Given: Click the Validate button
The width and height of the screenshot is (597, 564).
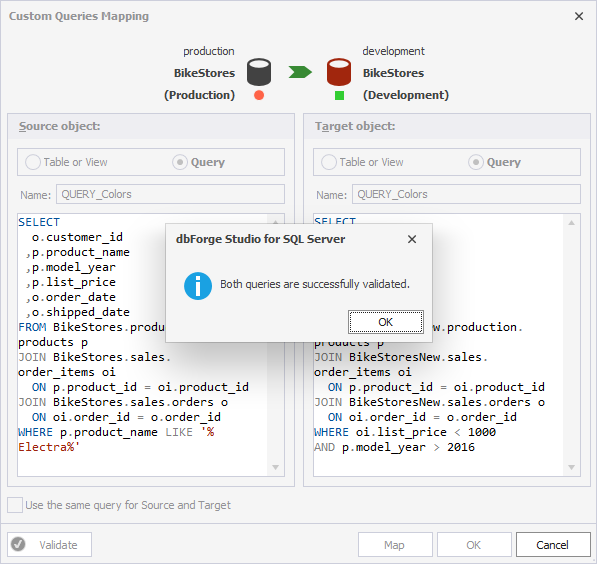Looking at the screenshot, I should pos(49,545).
